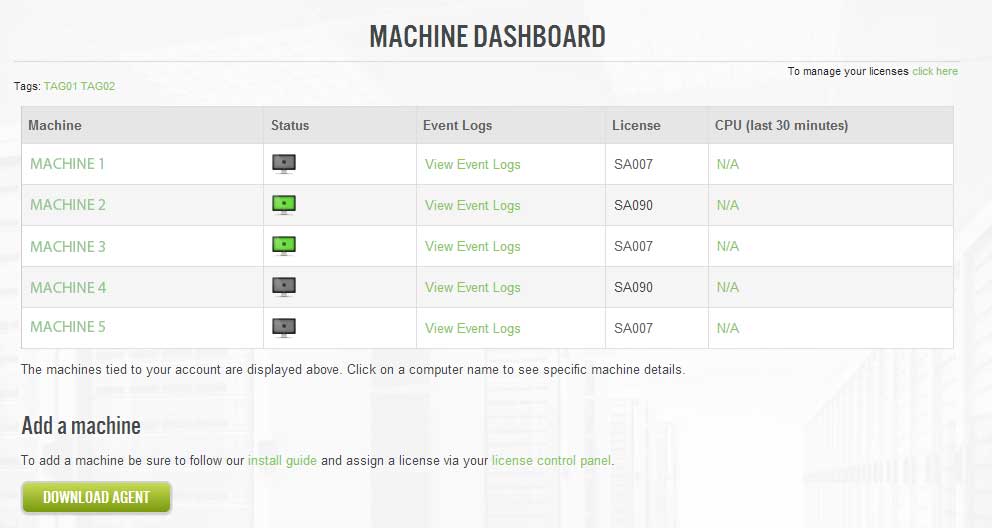This screenshot has height=528, width=992.
Task: View Event Logs for Machine 2
Action: tap(473, 206)
